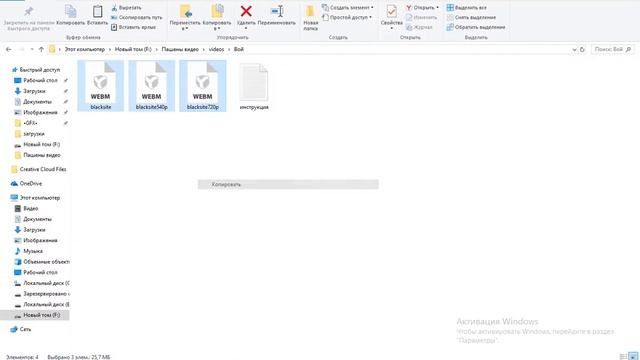The width and height of the screenshot is (640, 360).
Task: Open Загрузки under This PC
Action: (x=34, y=230)
